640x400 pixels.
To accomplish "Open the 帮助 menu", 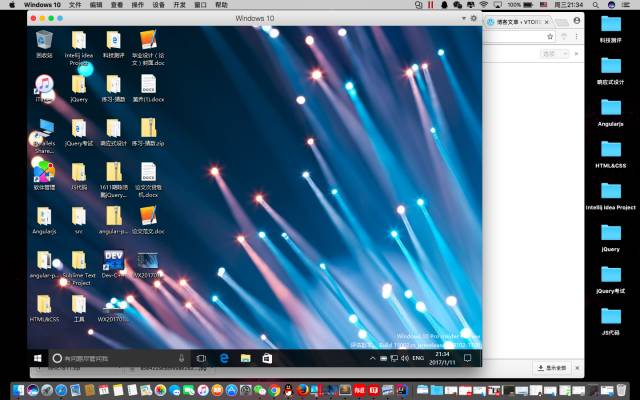I will pos(221,5).
